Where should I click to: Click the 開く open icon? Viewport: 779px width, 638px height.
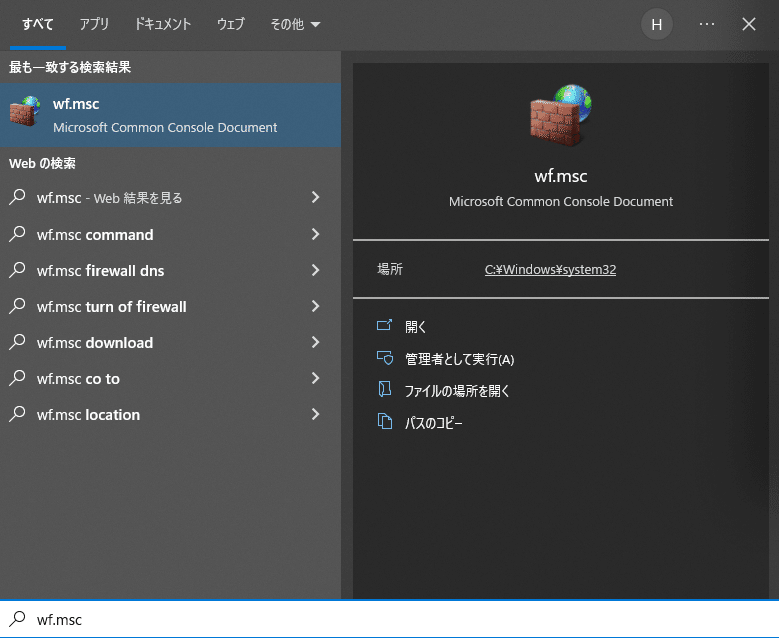pos(385,325)
